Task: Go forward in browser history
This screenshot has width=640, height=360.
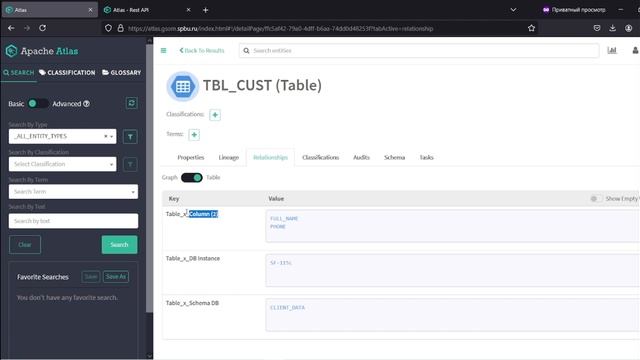Action: (27, 28)
